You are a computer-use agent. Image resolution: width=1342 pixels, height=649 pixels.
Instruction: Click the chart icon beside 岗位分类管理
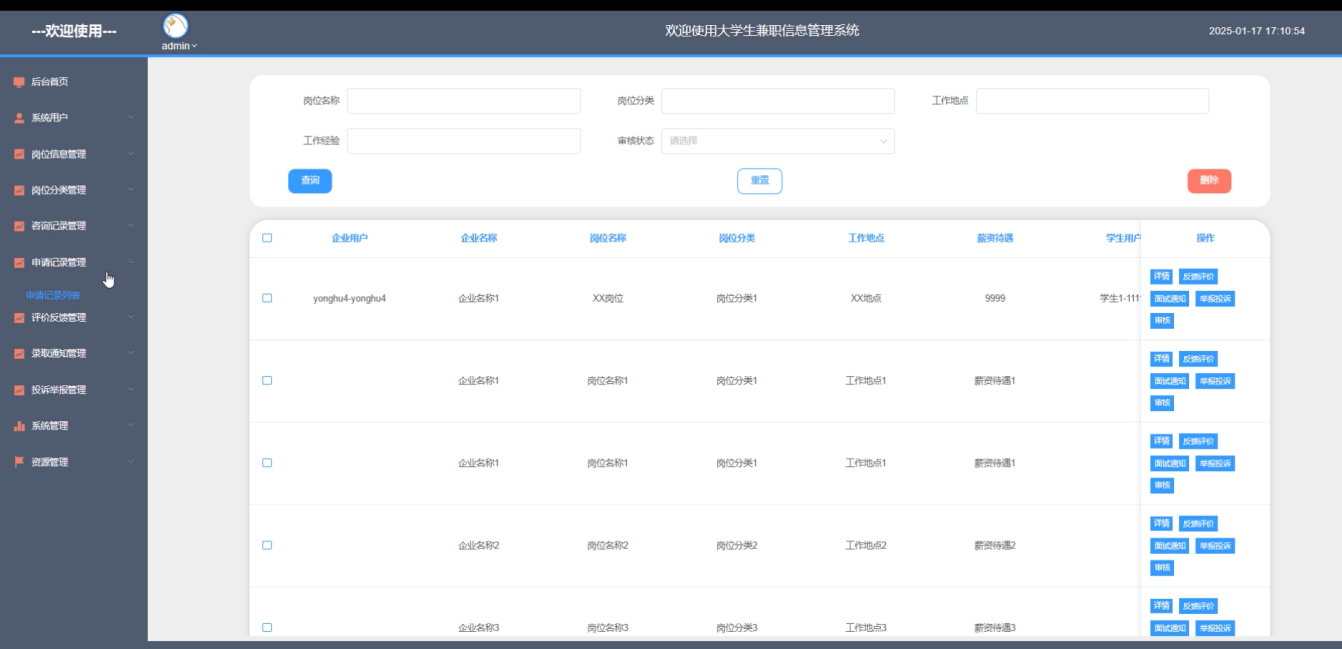19,190
